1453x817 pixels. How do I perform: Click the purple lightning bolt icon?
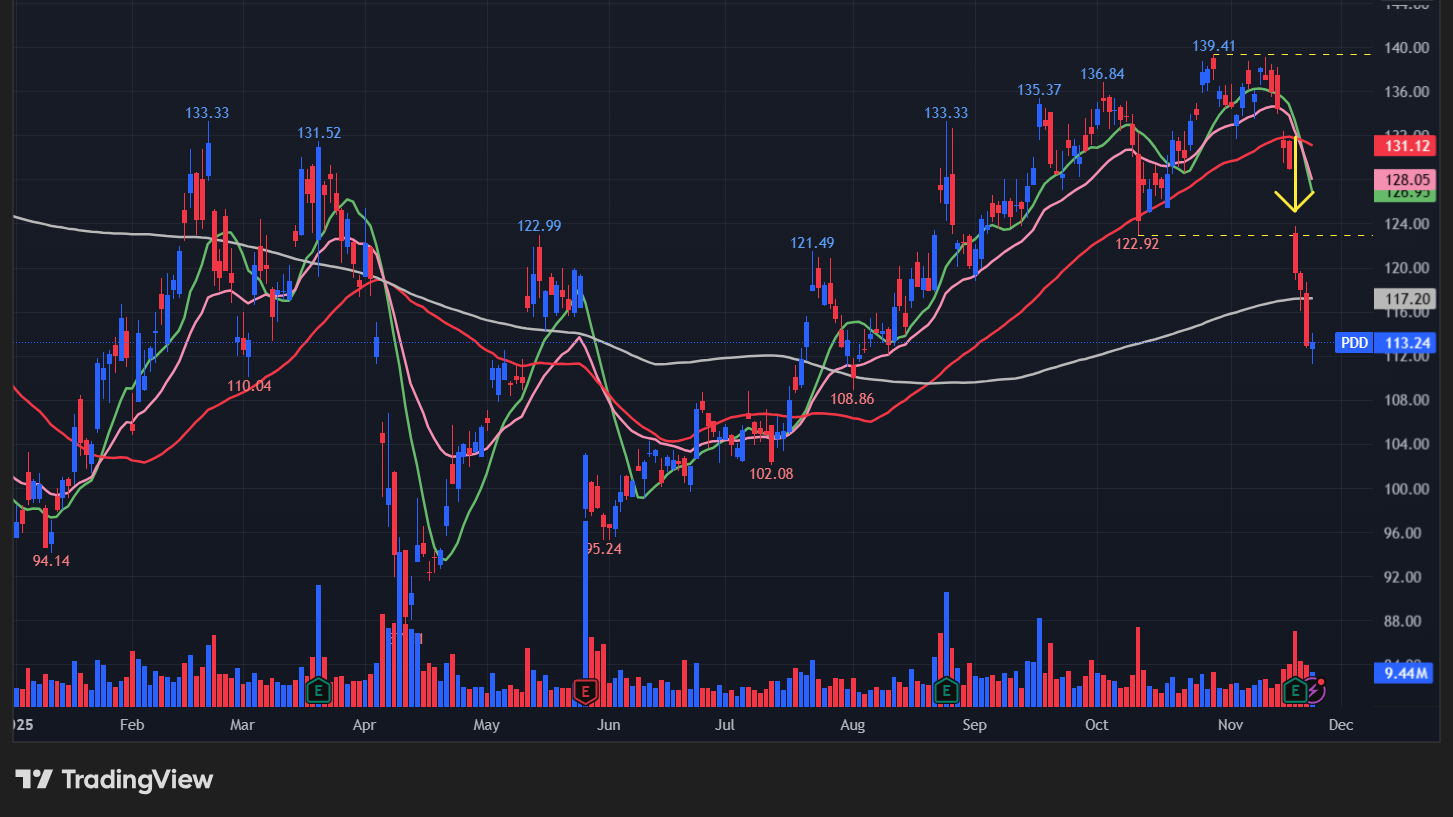tap(1317, 689)
